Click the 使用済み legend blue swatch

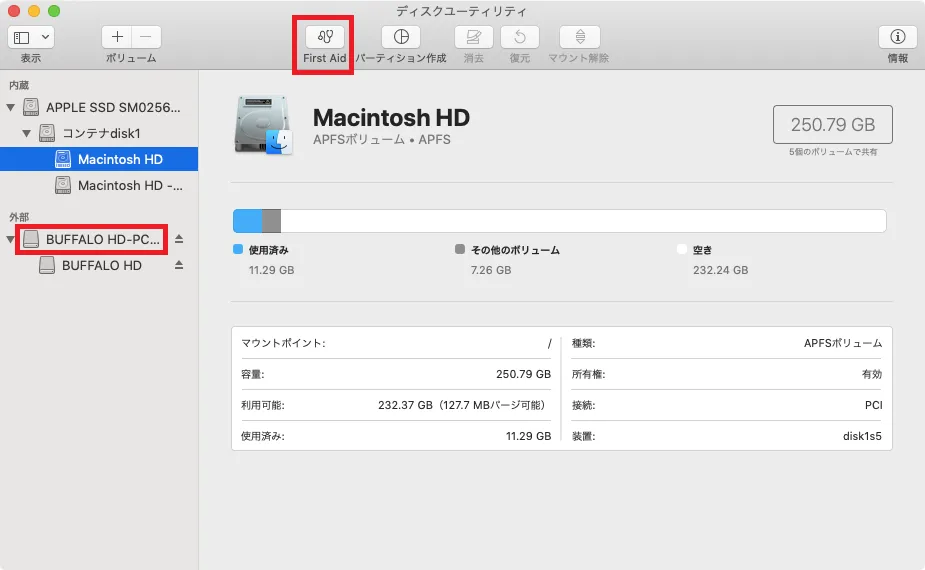tap(238, 249)
